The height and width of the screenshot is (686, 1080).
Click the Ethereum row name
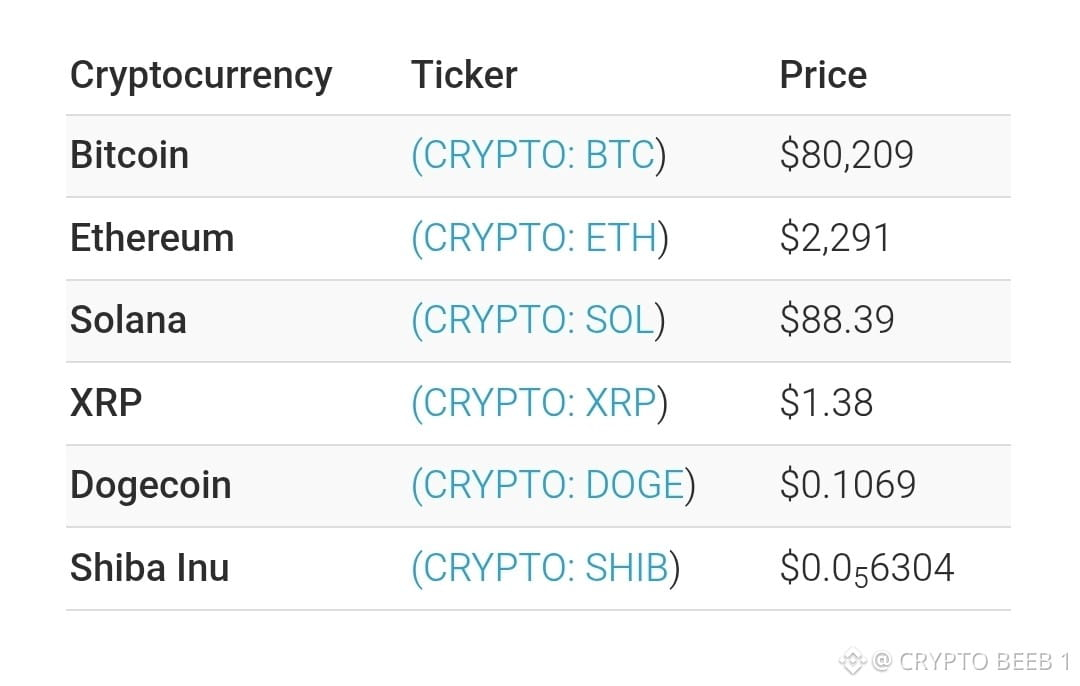coord(152,238)
